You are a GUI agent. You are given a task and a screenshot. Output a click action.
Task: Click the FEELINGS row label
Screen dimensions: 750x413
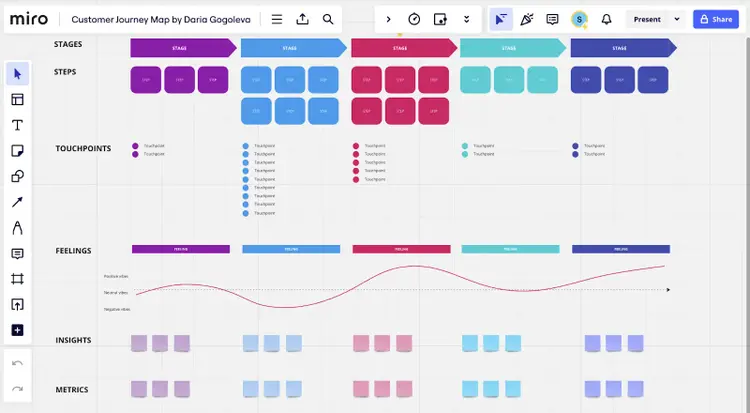(x=73, y=251)
